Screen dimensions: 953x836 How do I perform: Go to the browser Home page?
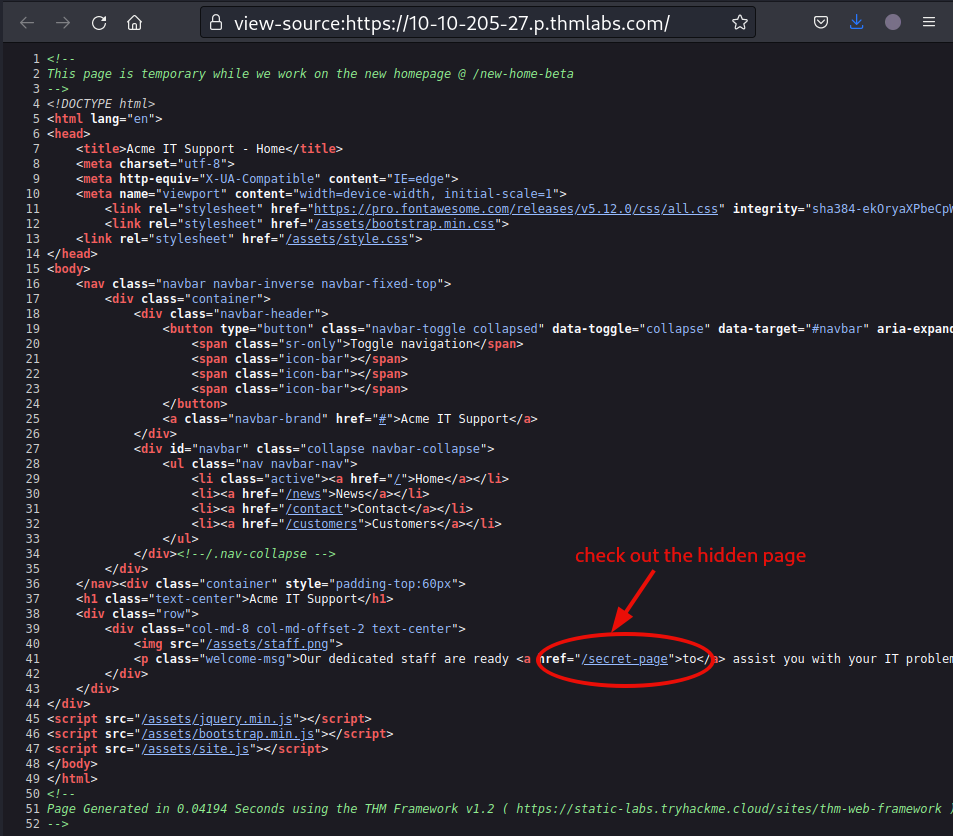[x=135, y=22]
